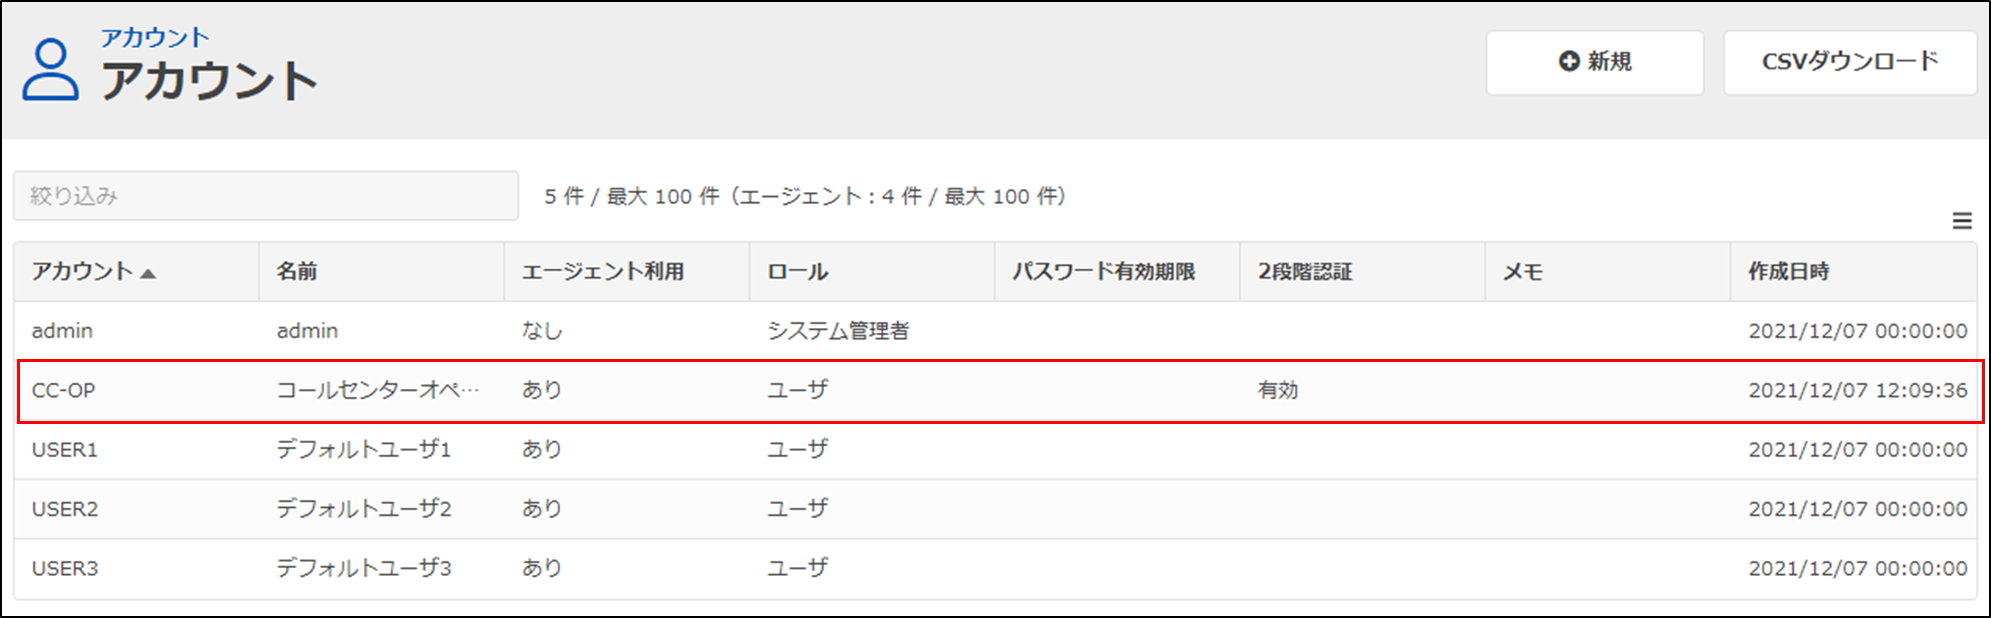Click the account user profile icon

pos(50,69)
